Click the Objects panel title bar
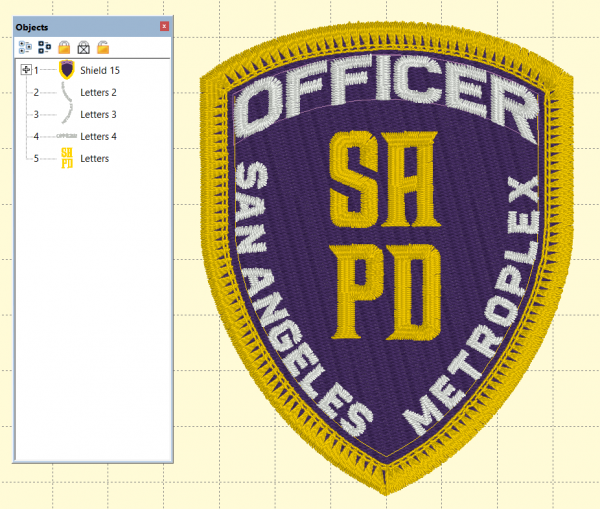600x509 pixels. click(80, 25)
